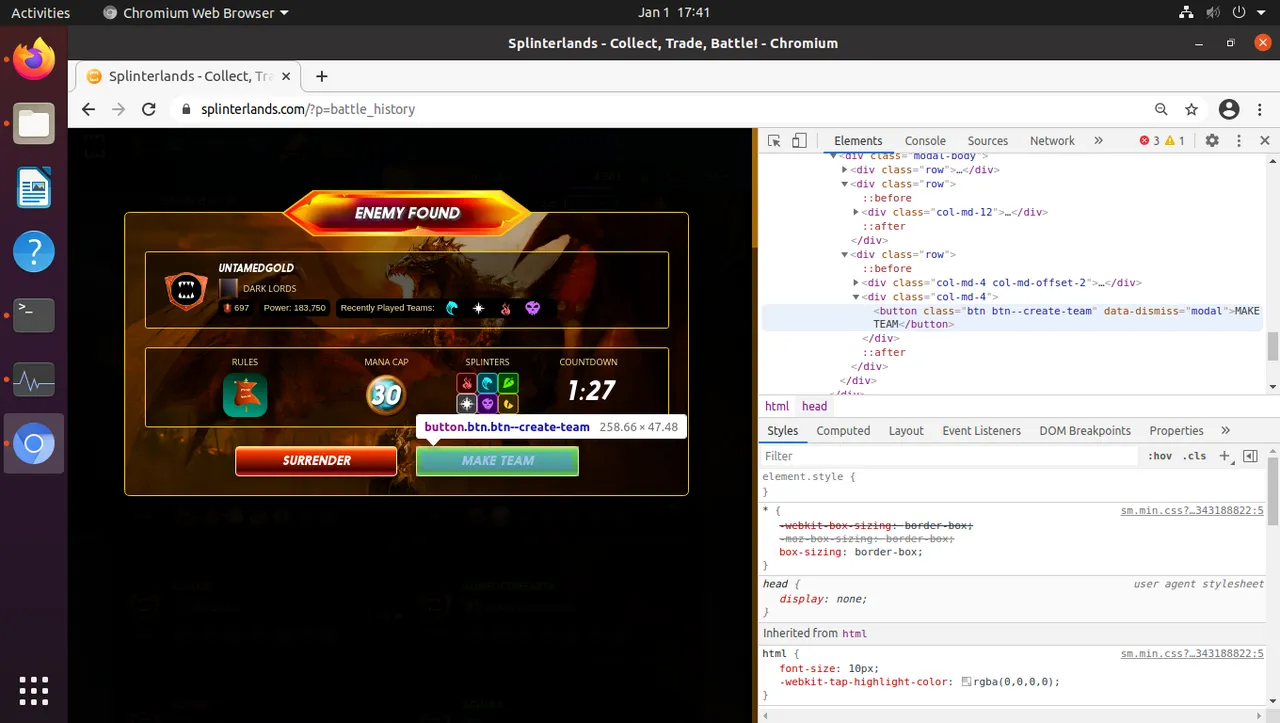Viewport: 1280px width, 723px height.
Task: Open the Event Listeners tab
Action: coord(981,431)
